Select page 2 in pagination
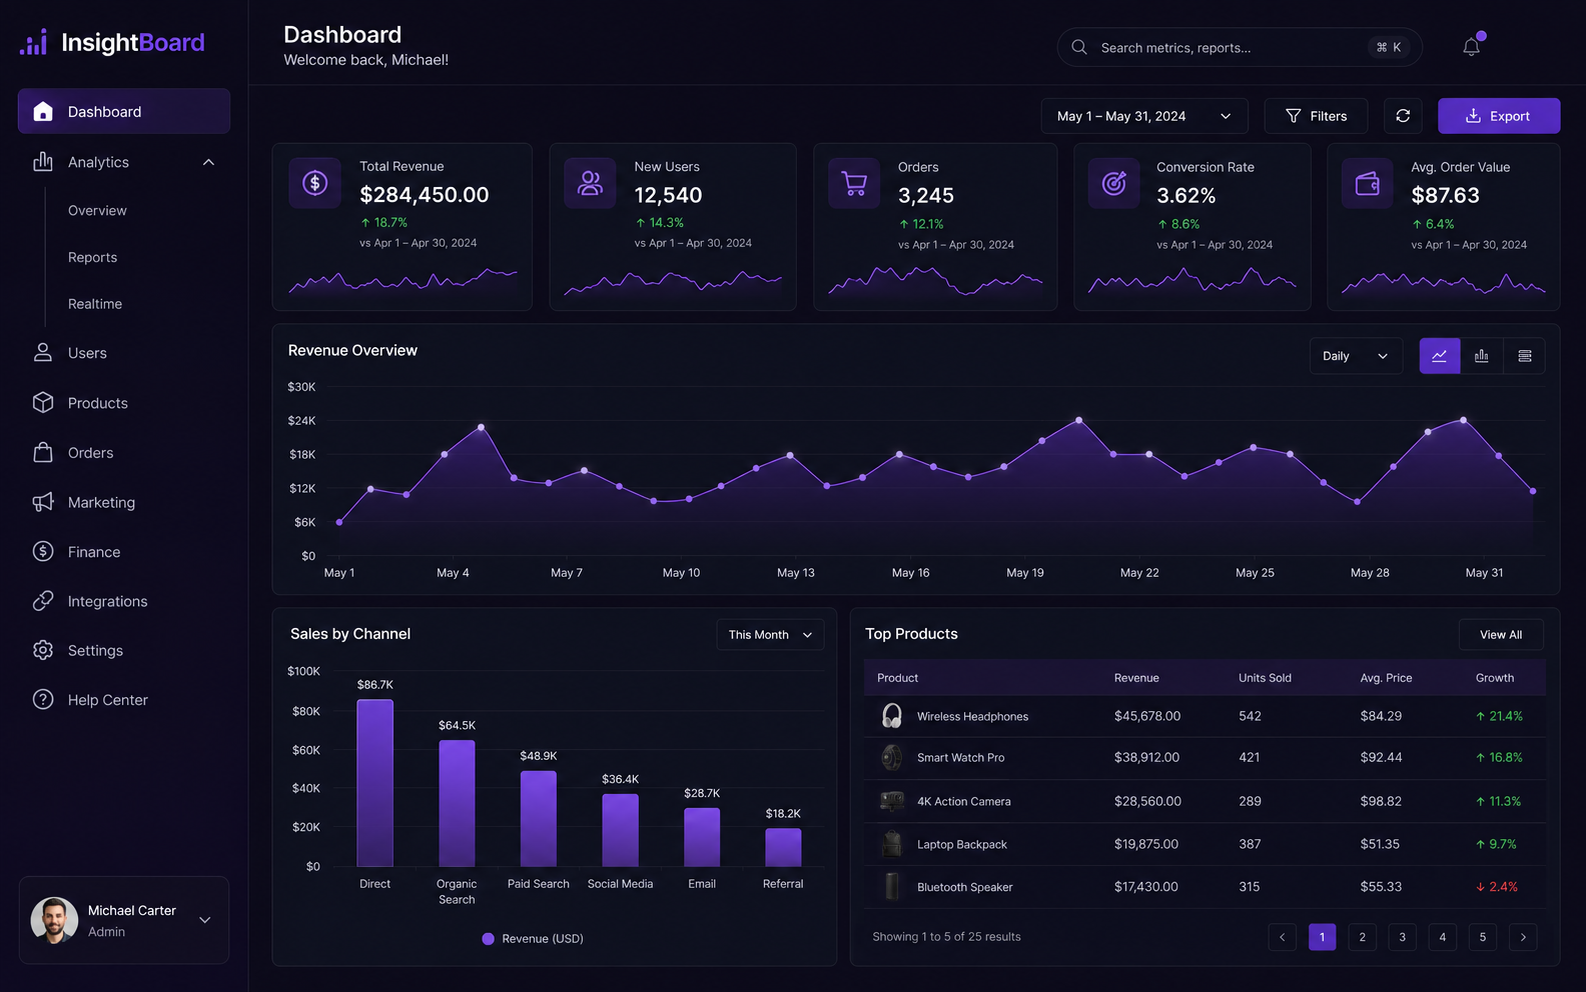The height and width of the screenshot is (992, 1586). point(1362,937)
